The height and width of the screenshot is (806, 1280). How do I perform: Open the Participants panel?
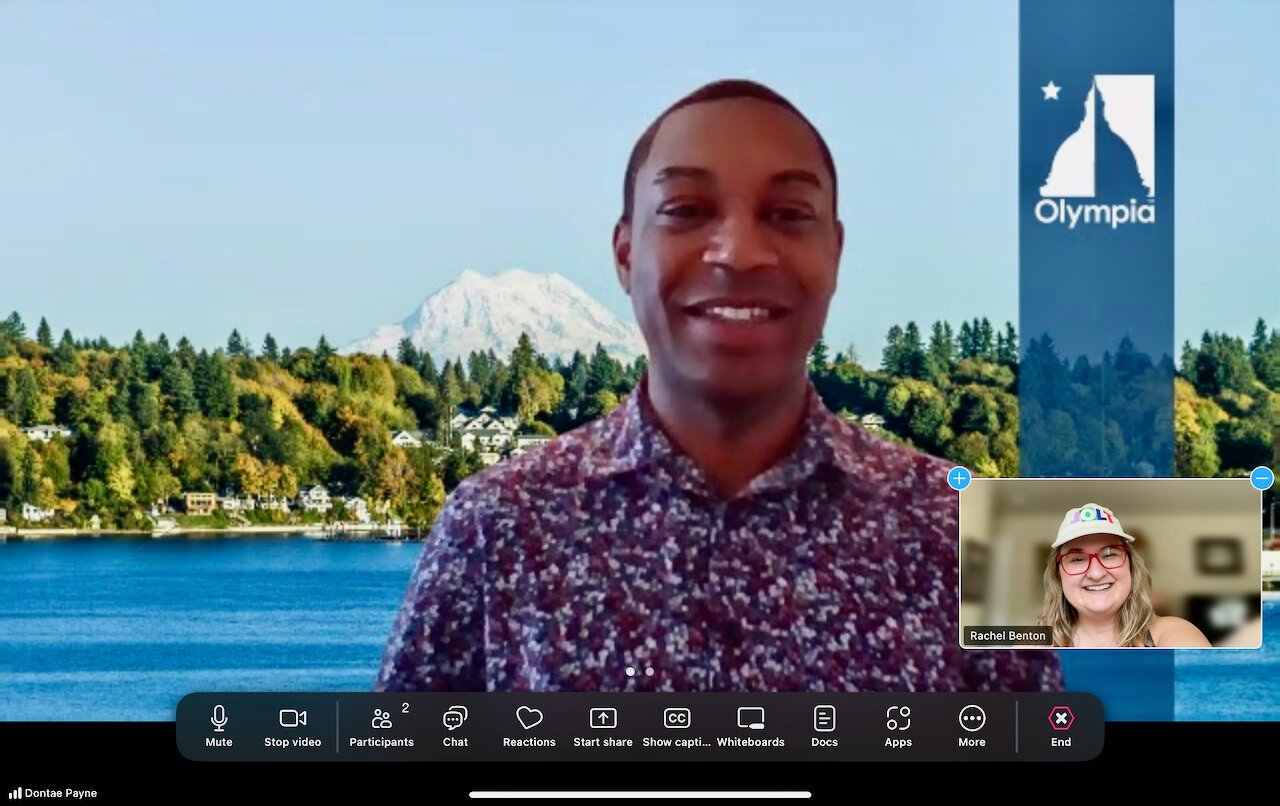[x=381, y=727]
